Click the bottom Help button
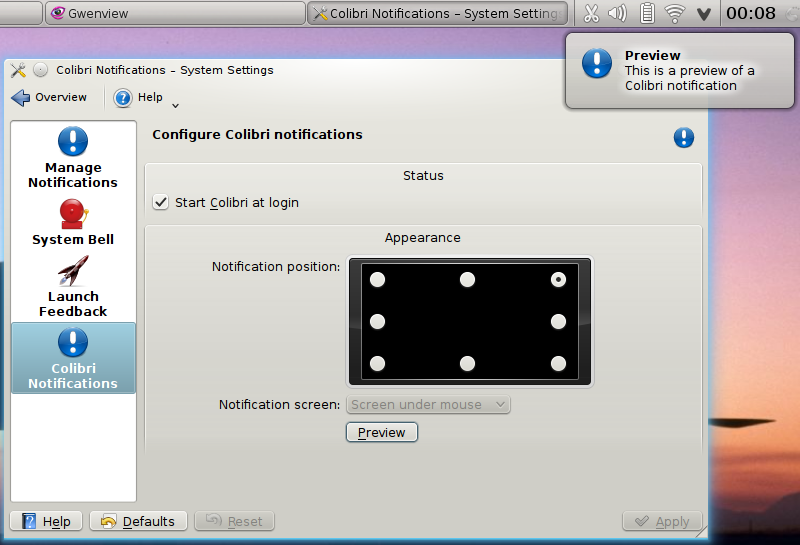The height and width of the screenshot is (545, 800). (x=46, y=521)
